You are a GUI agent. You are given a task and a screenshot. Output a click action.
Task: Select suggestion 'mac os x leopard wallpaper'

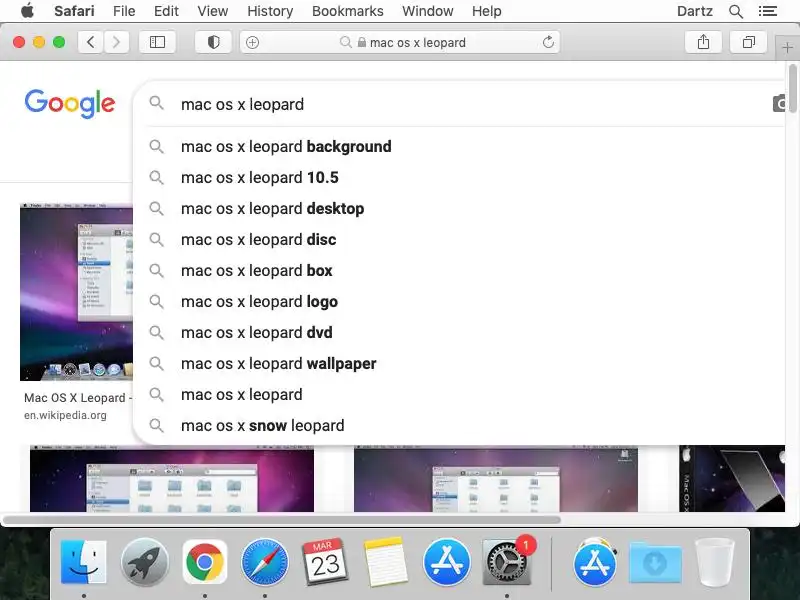coord(459,364)
